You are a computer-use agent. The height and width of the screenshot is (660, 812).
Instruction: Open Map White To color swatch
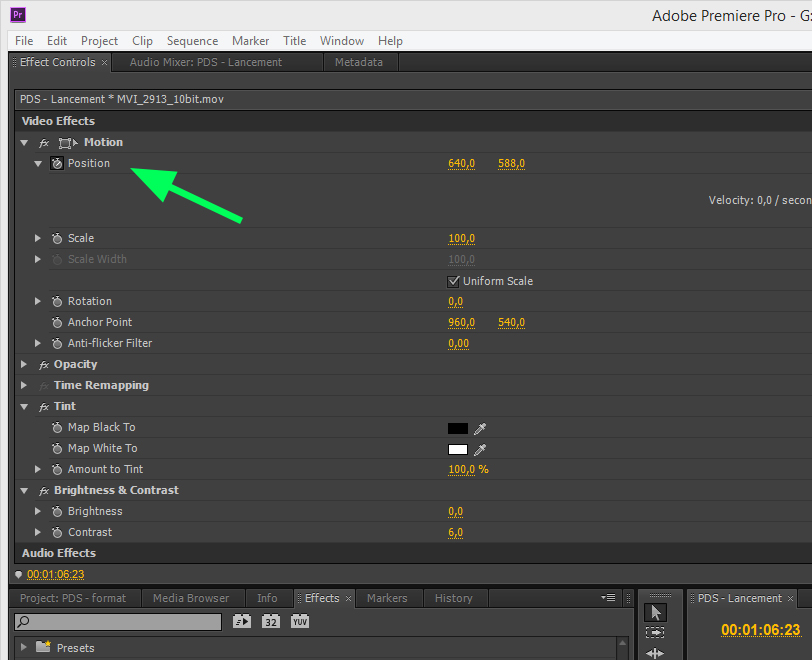pos(458,450)
